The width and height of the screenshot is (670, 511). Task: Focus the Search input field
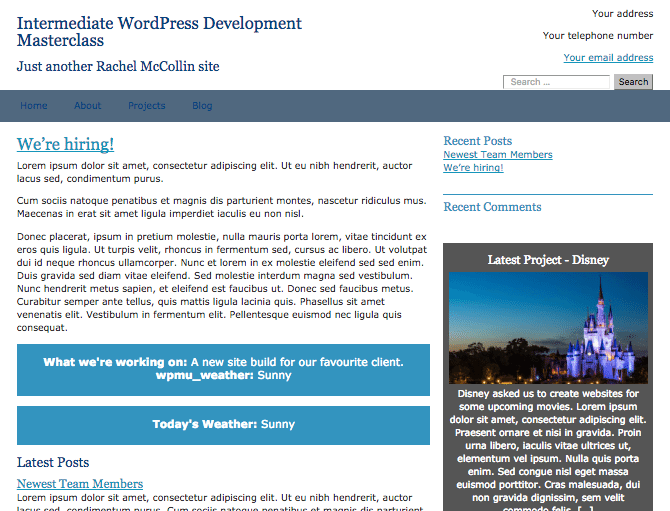point(556,82)
